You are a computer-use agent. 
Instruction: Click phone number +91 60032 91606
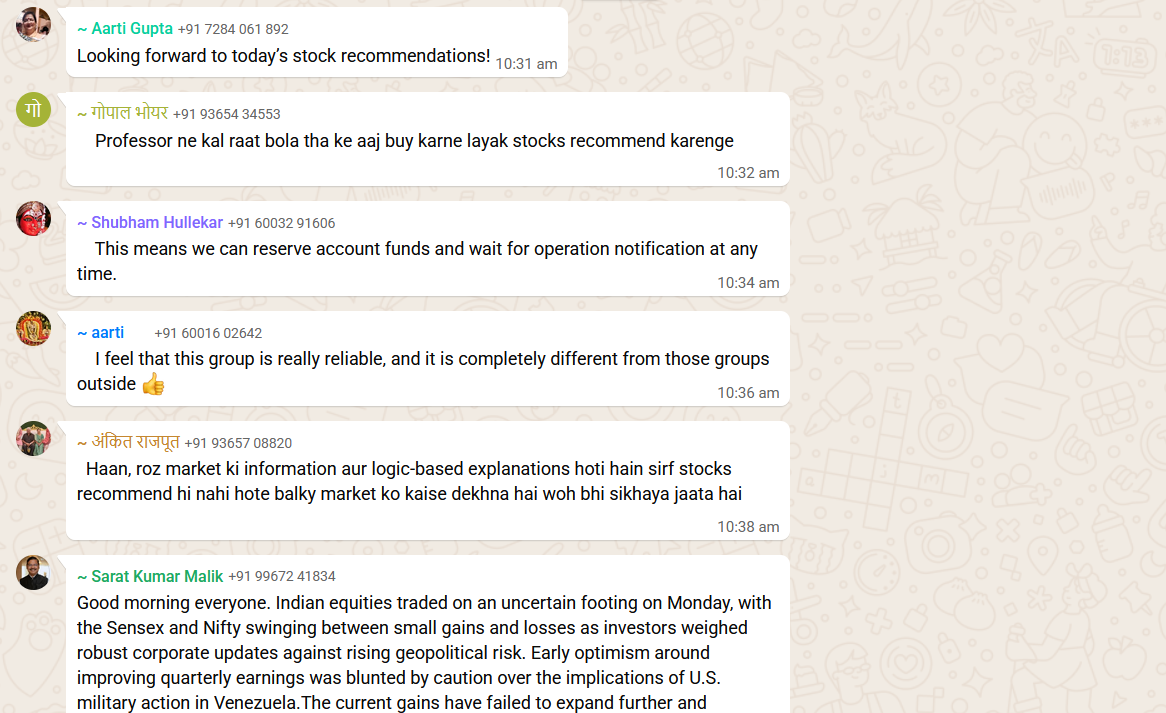[282, 223]
